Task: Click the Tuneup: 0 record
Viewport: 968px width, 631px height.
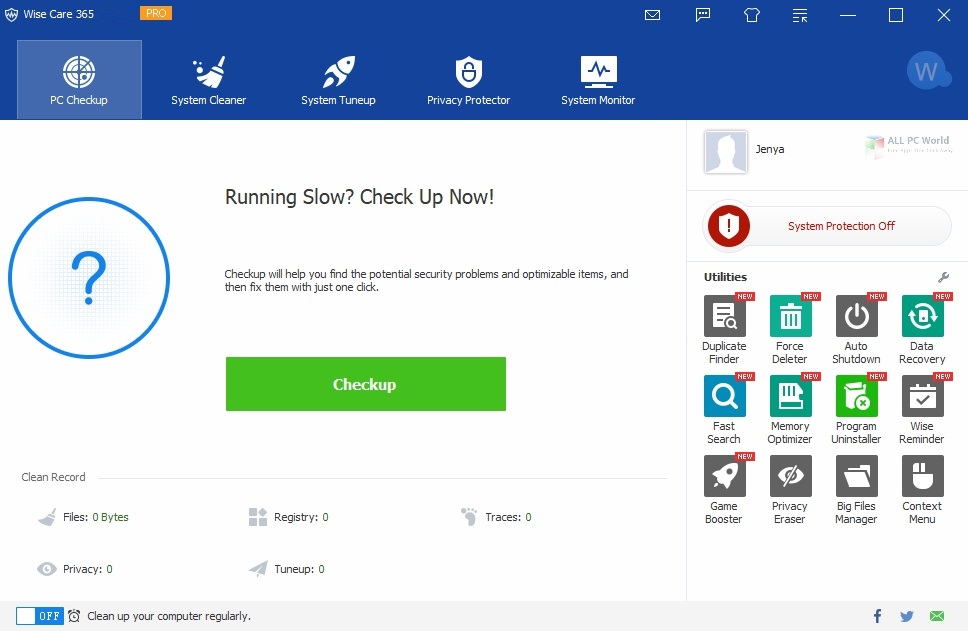Action: (x=286, y=569)
